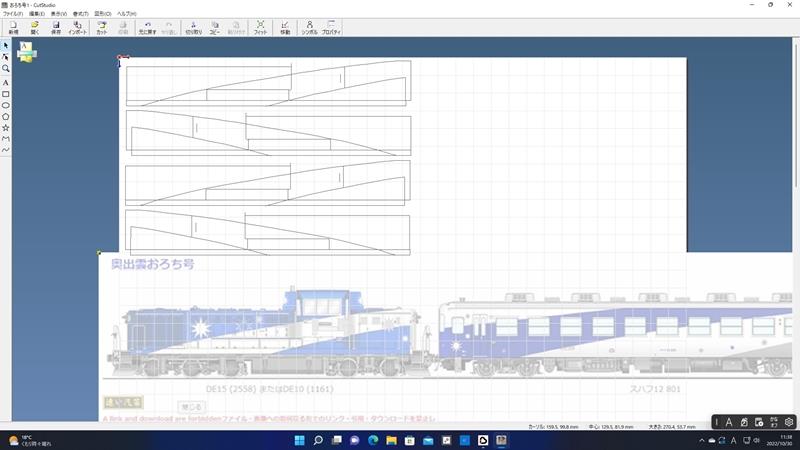
Task: Select the polyline drawing tool
Action: 6,139
